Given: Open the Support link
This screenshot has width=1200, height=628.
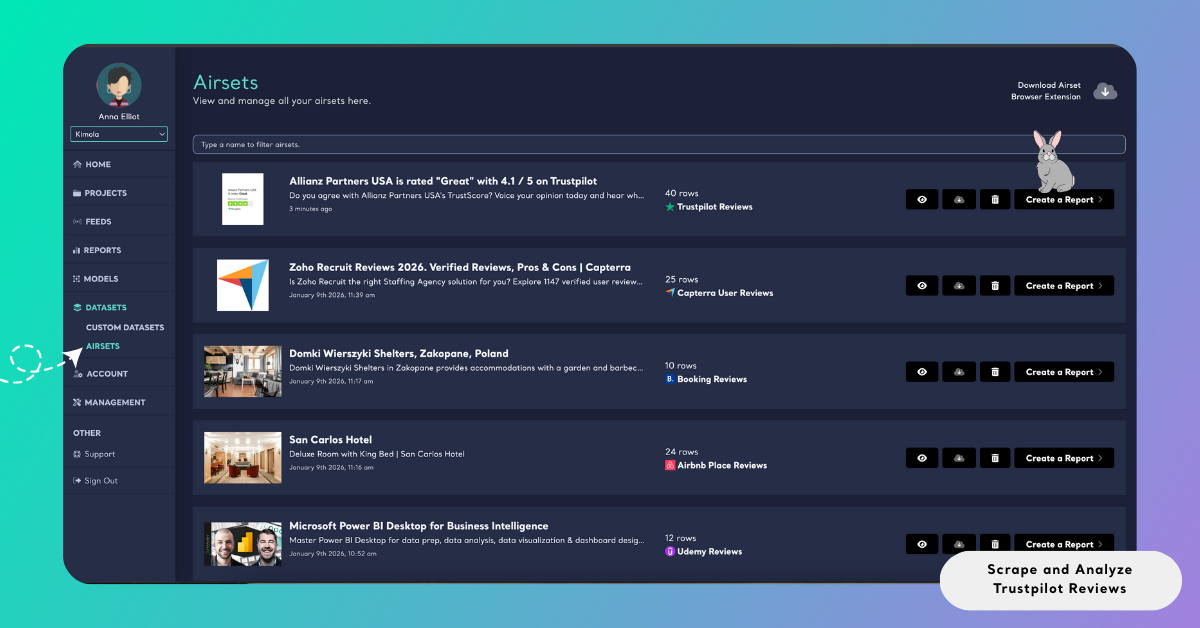Looking at the screenshot, I should [x=95, y=454].
